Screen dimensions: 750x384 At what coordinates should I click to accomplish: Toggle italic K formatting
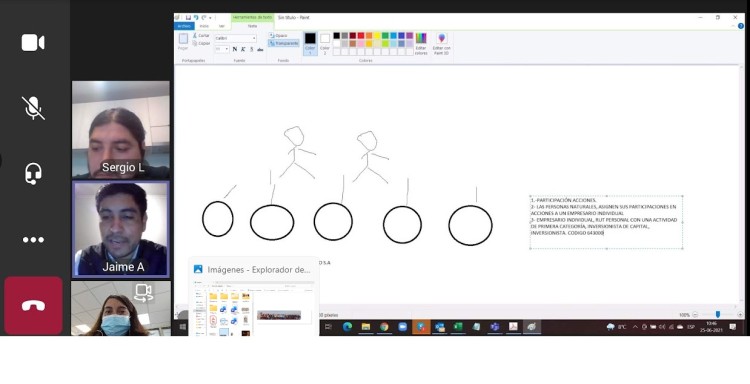click(243, 49)
